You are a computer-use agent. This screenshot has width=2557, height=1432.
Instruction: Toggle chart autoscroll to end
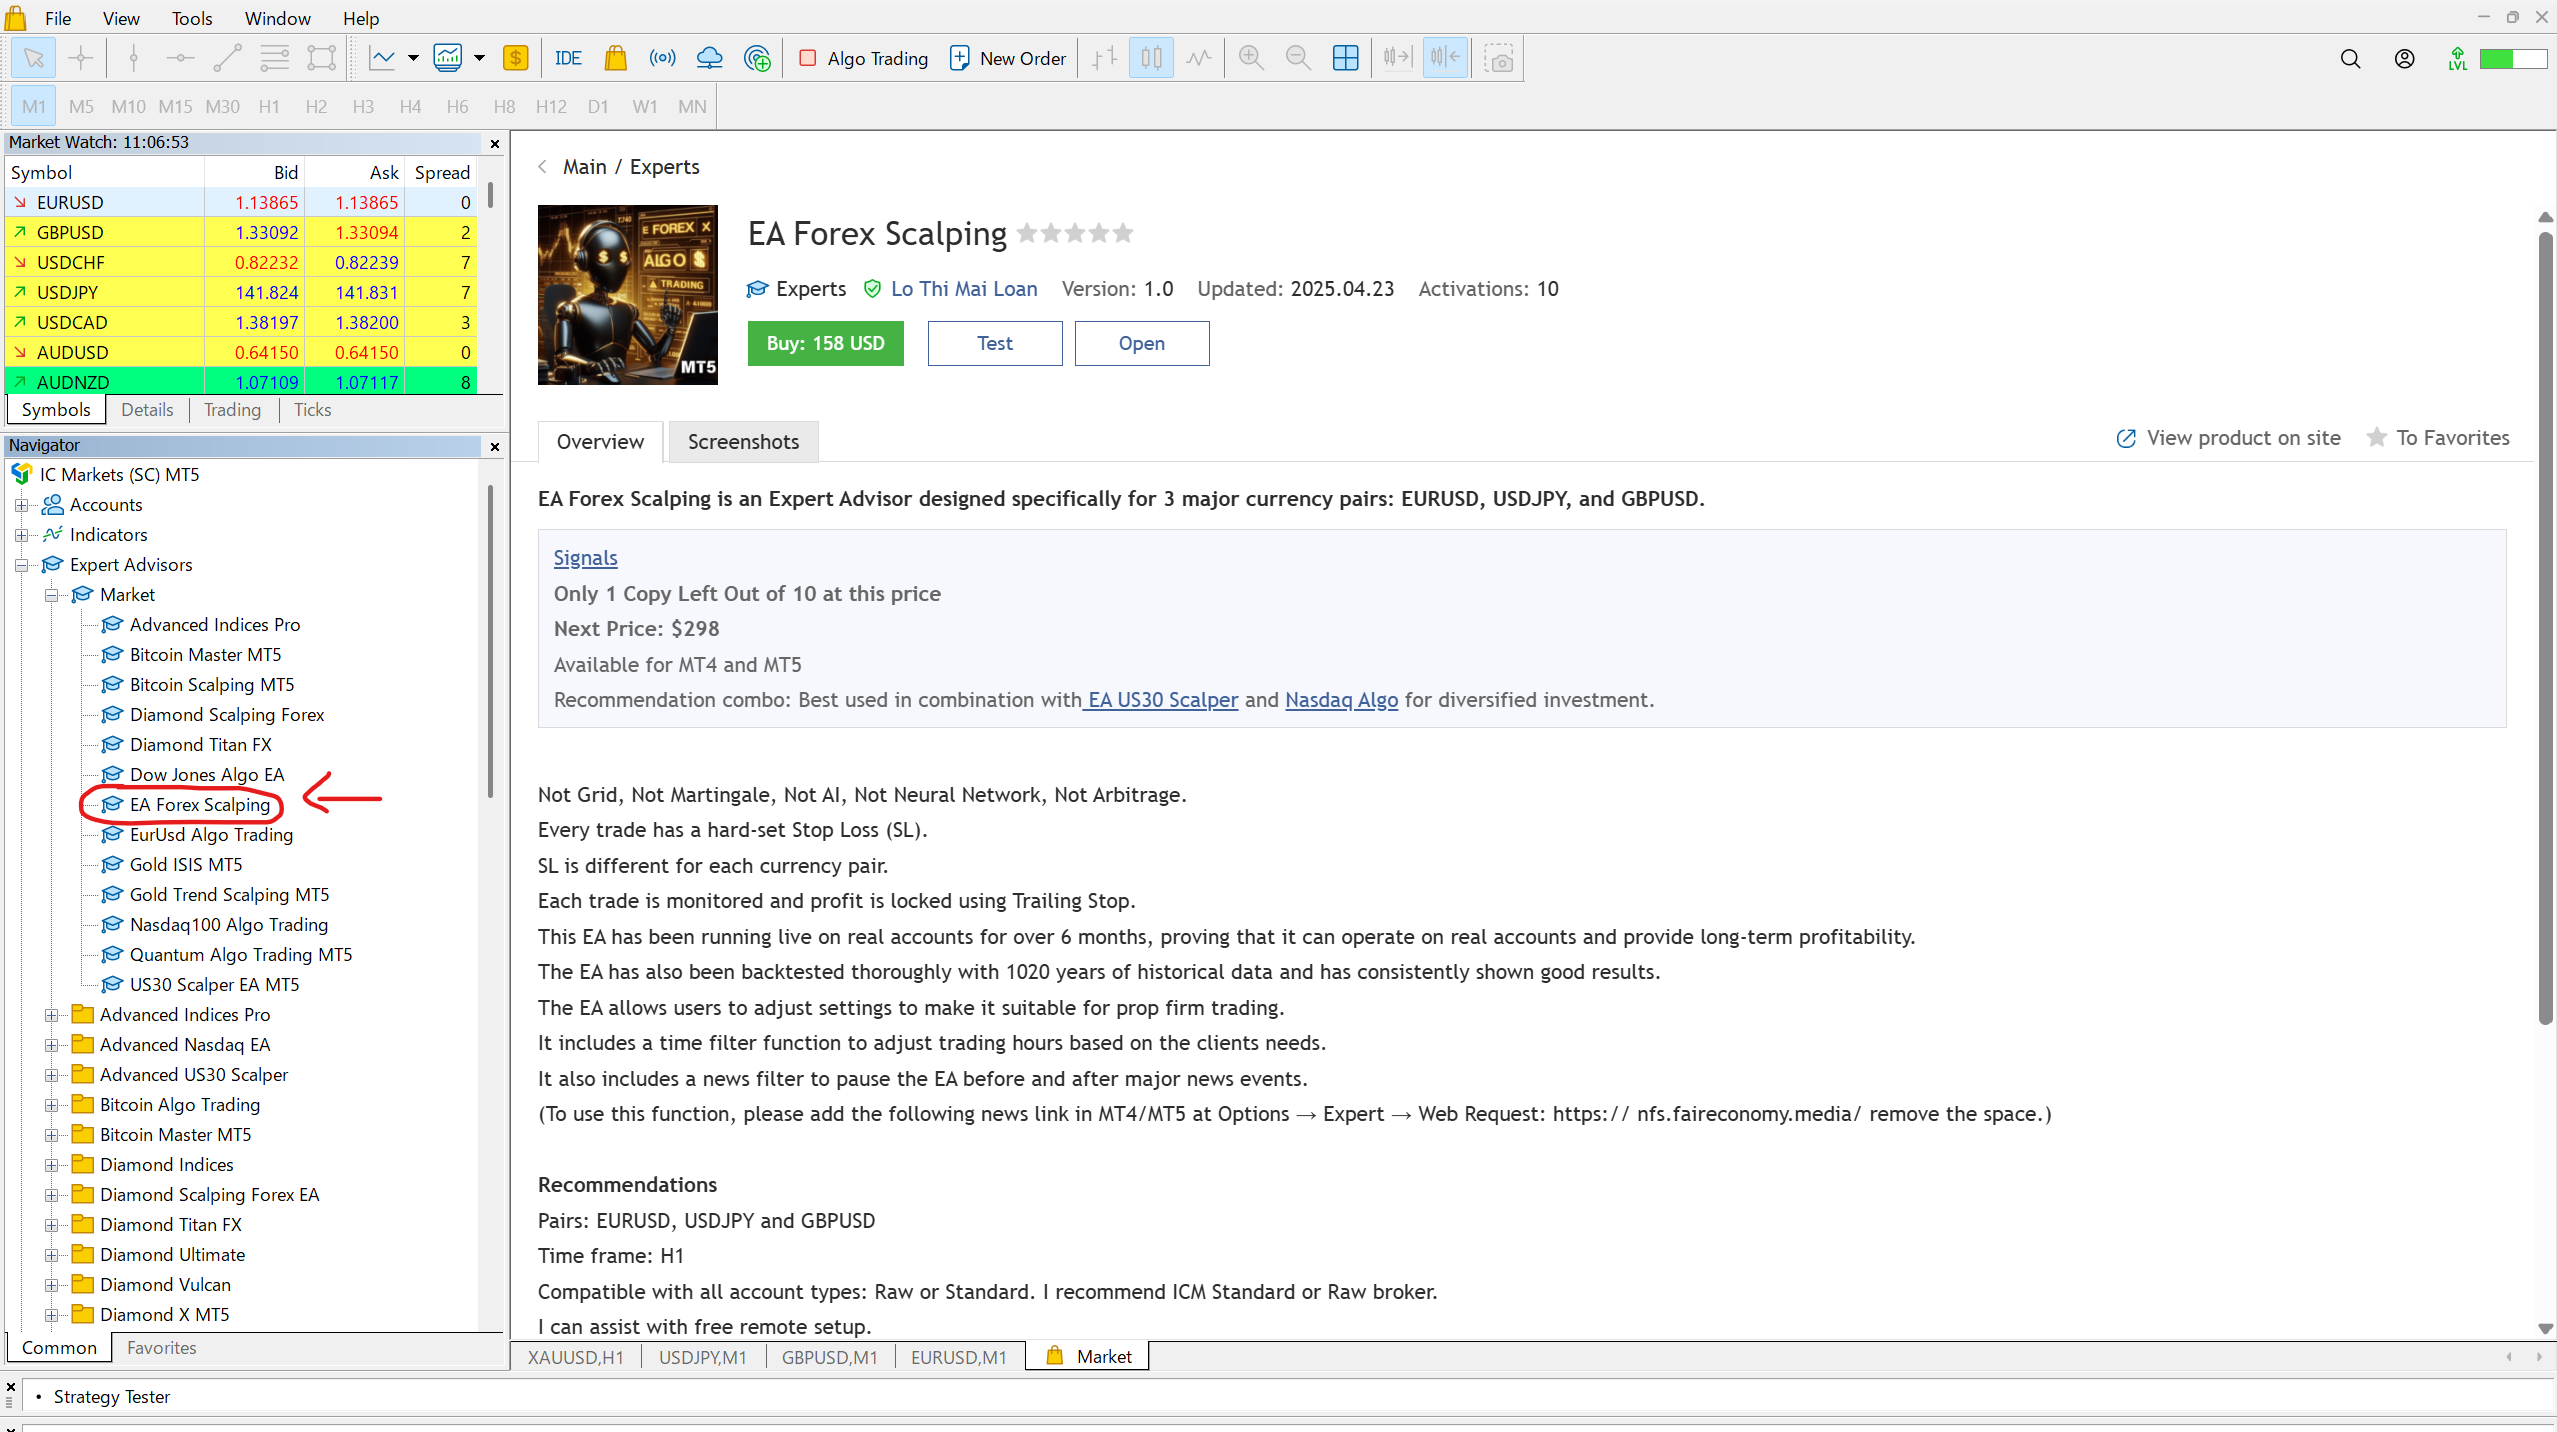point(1397,58)
